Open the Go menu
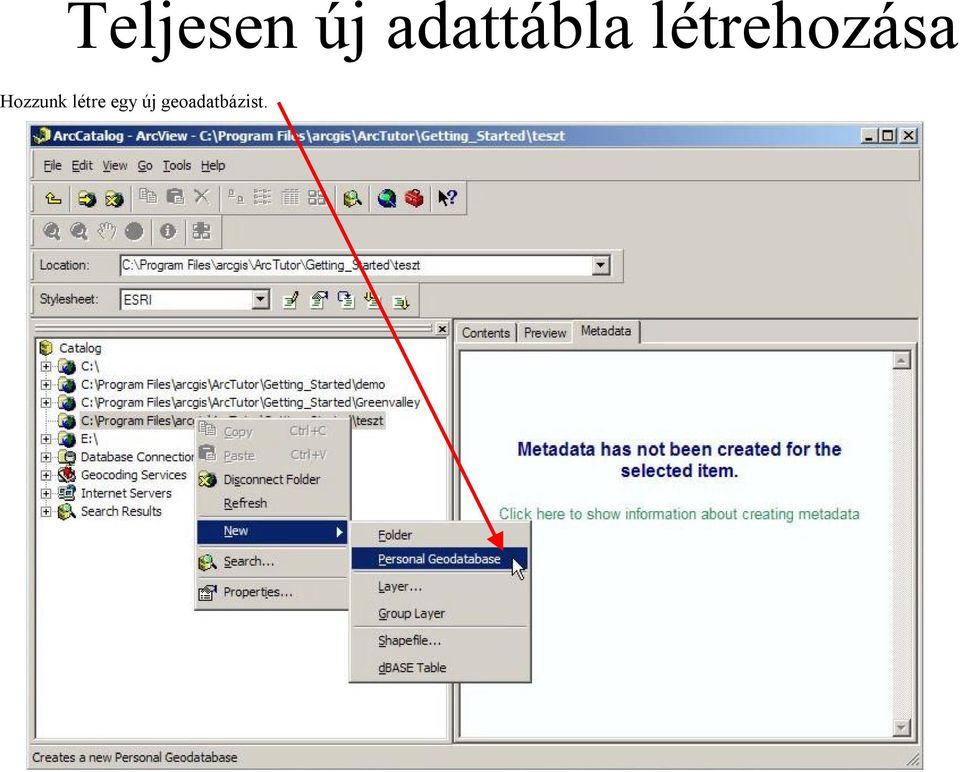The height and width of the screenshot is (772, 960). [144, 165]
